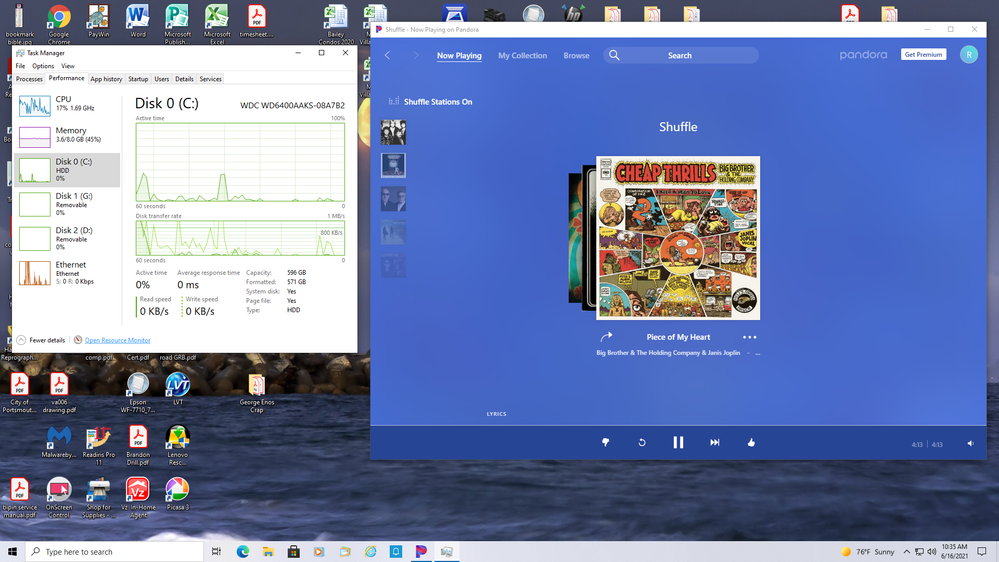This screenshot has height=562, width=999.
Task: Pause the Pandora playback
Action: pyautogui.click(x=678, y=442)
